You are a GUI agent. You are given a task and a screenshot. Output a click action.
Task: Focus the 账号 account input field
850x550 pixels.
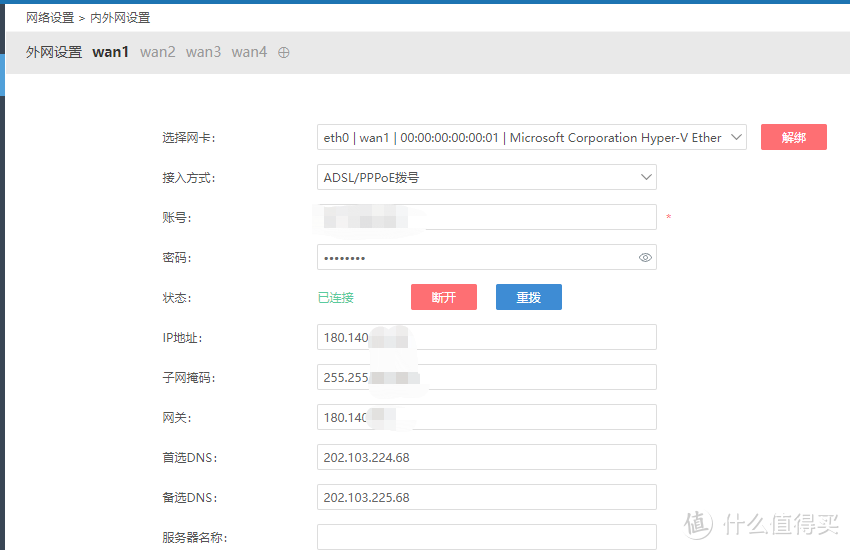click(x=487, y=217)
